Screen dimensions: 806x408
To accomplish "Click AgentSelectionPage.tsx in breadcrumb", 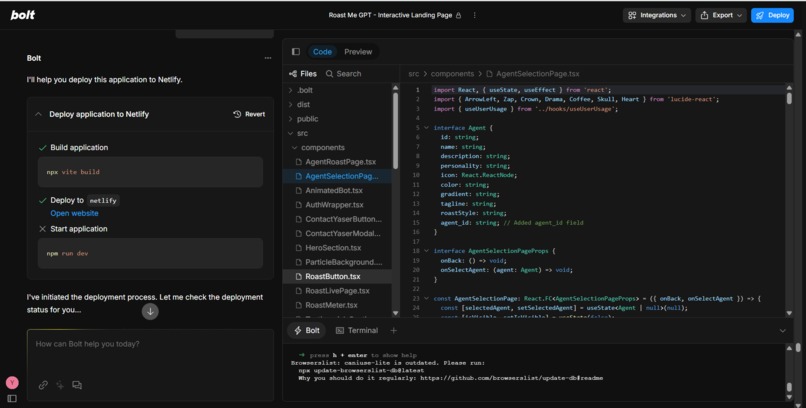I will pos(538,73).
